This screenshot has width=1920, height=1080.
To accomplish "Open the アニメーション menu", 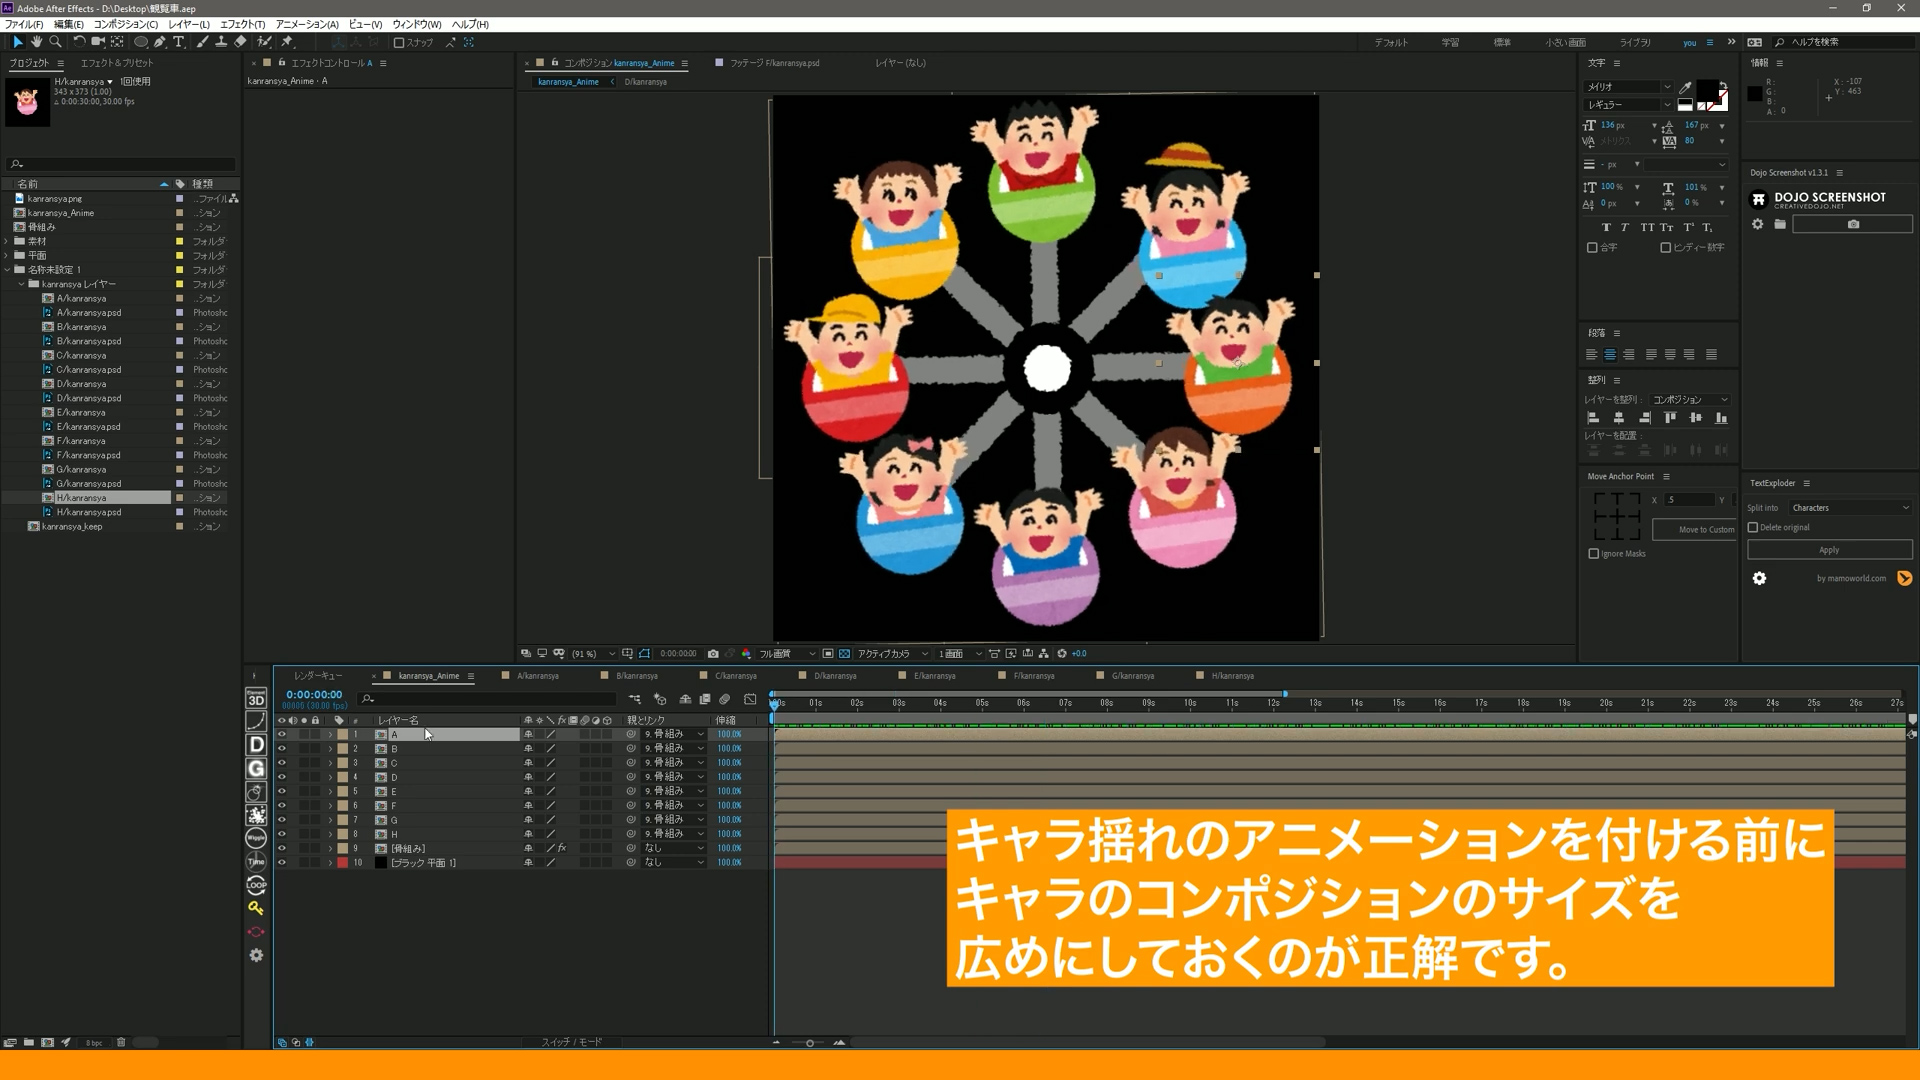I will pos(306,24).
